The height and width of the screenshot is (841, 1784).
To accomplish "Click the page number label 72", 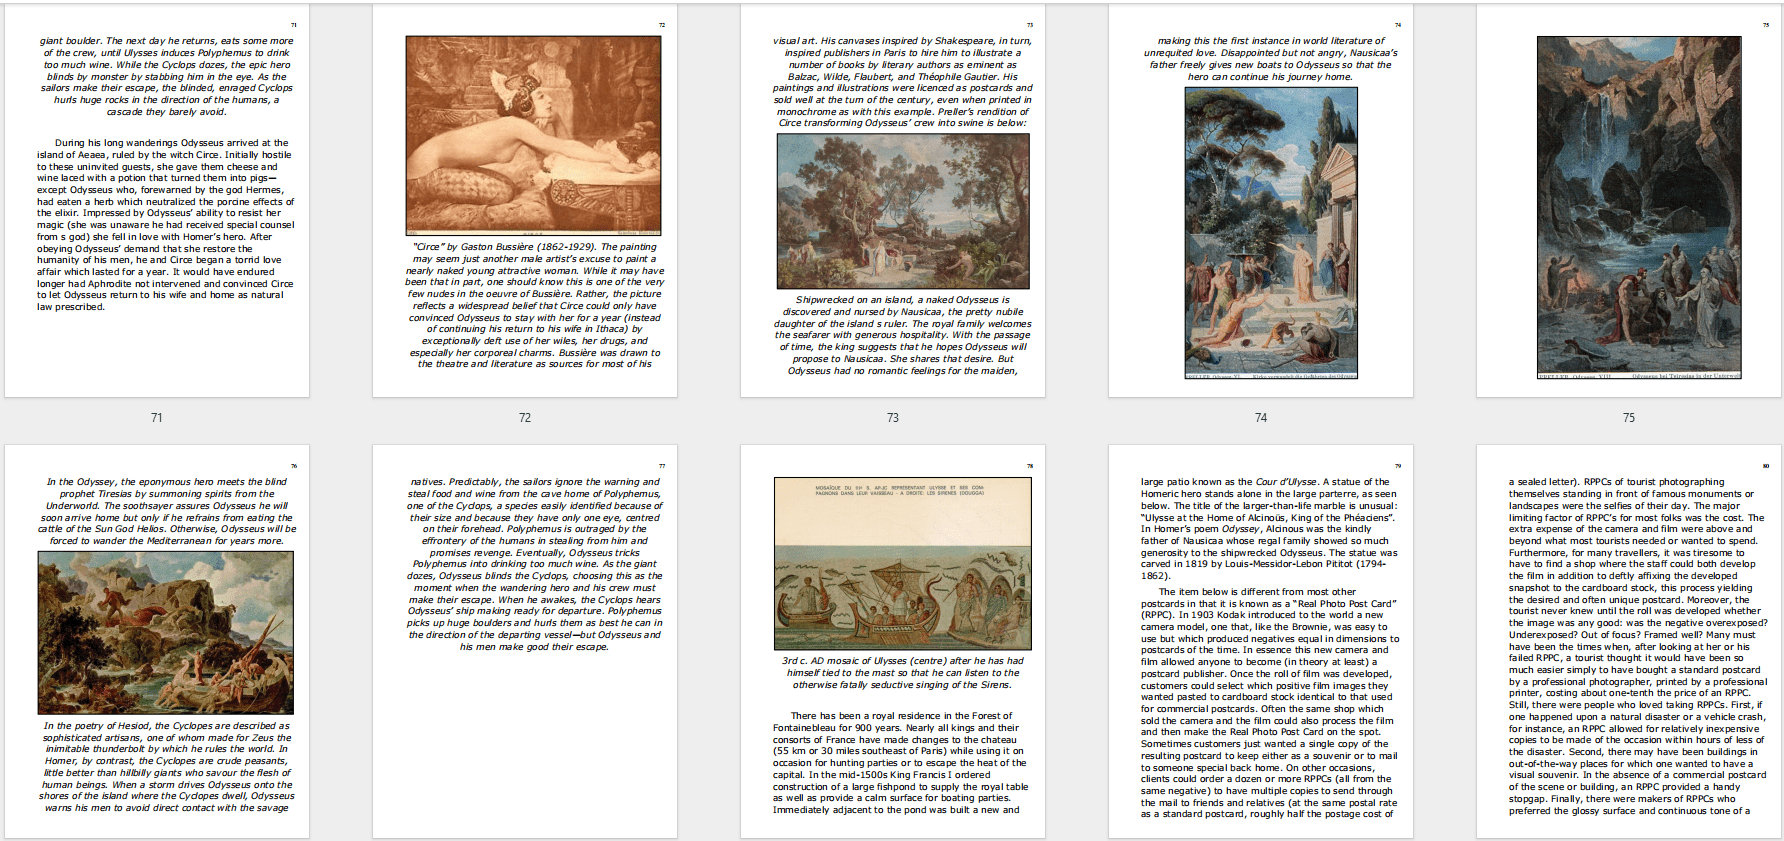I will (525, 418).
